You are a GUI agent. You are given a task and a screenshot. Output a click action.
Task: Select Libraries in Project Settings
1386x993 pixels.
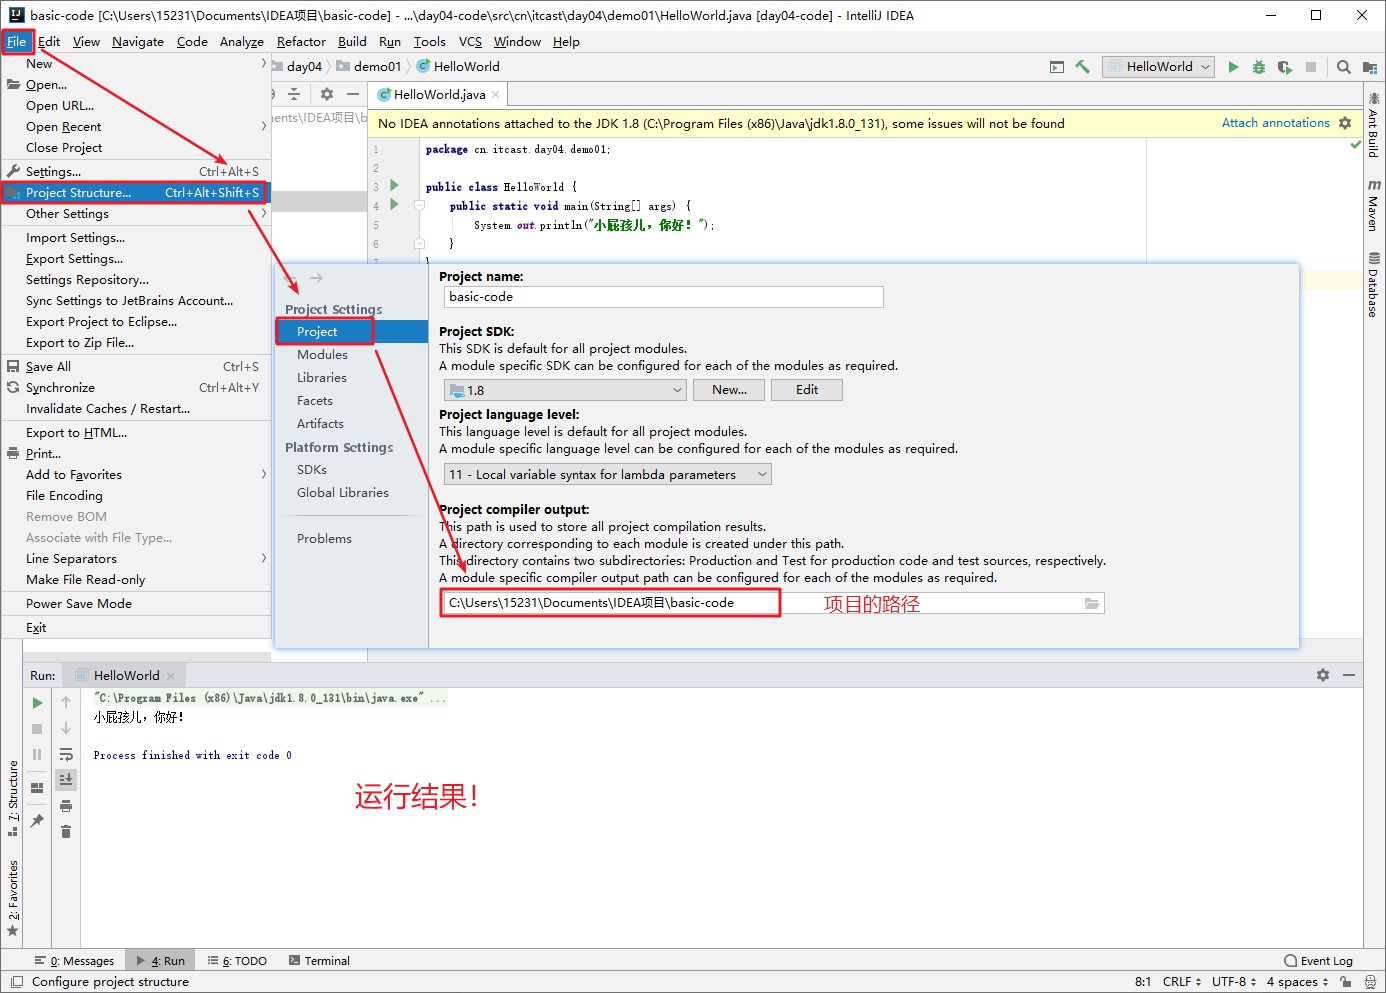pos(322,378)
